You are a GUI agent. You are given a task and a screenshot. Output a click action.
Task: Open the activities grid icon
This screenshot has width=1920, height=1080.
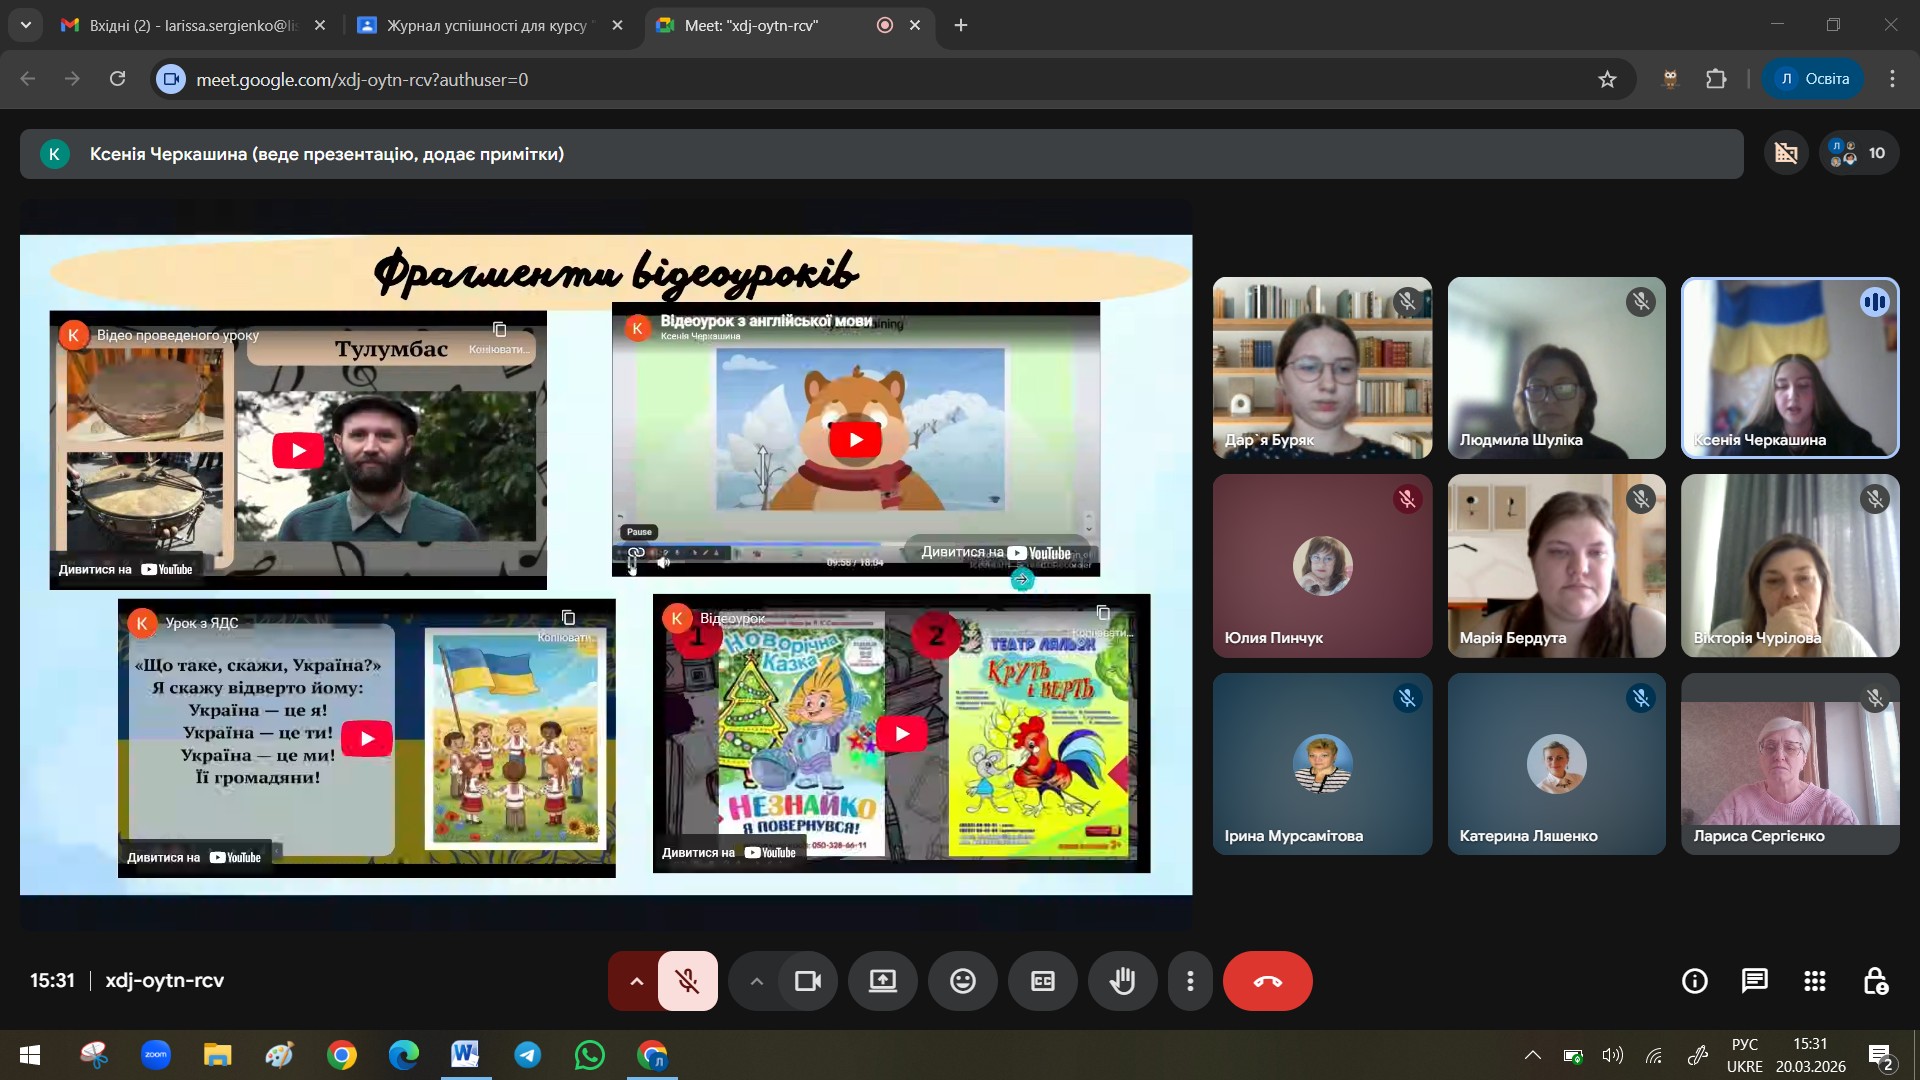pos(1814,981)
